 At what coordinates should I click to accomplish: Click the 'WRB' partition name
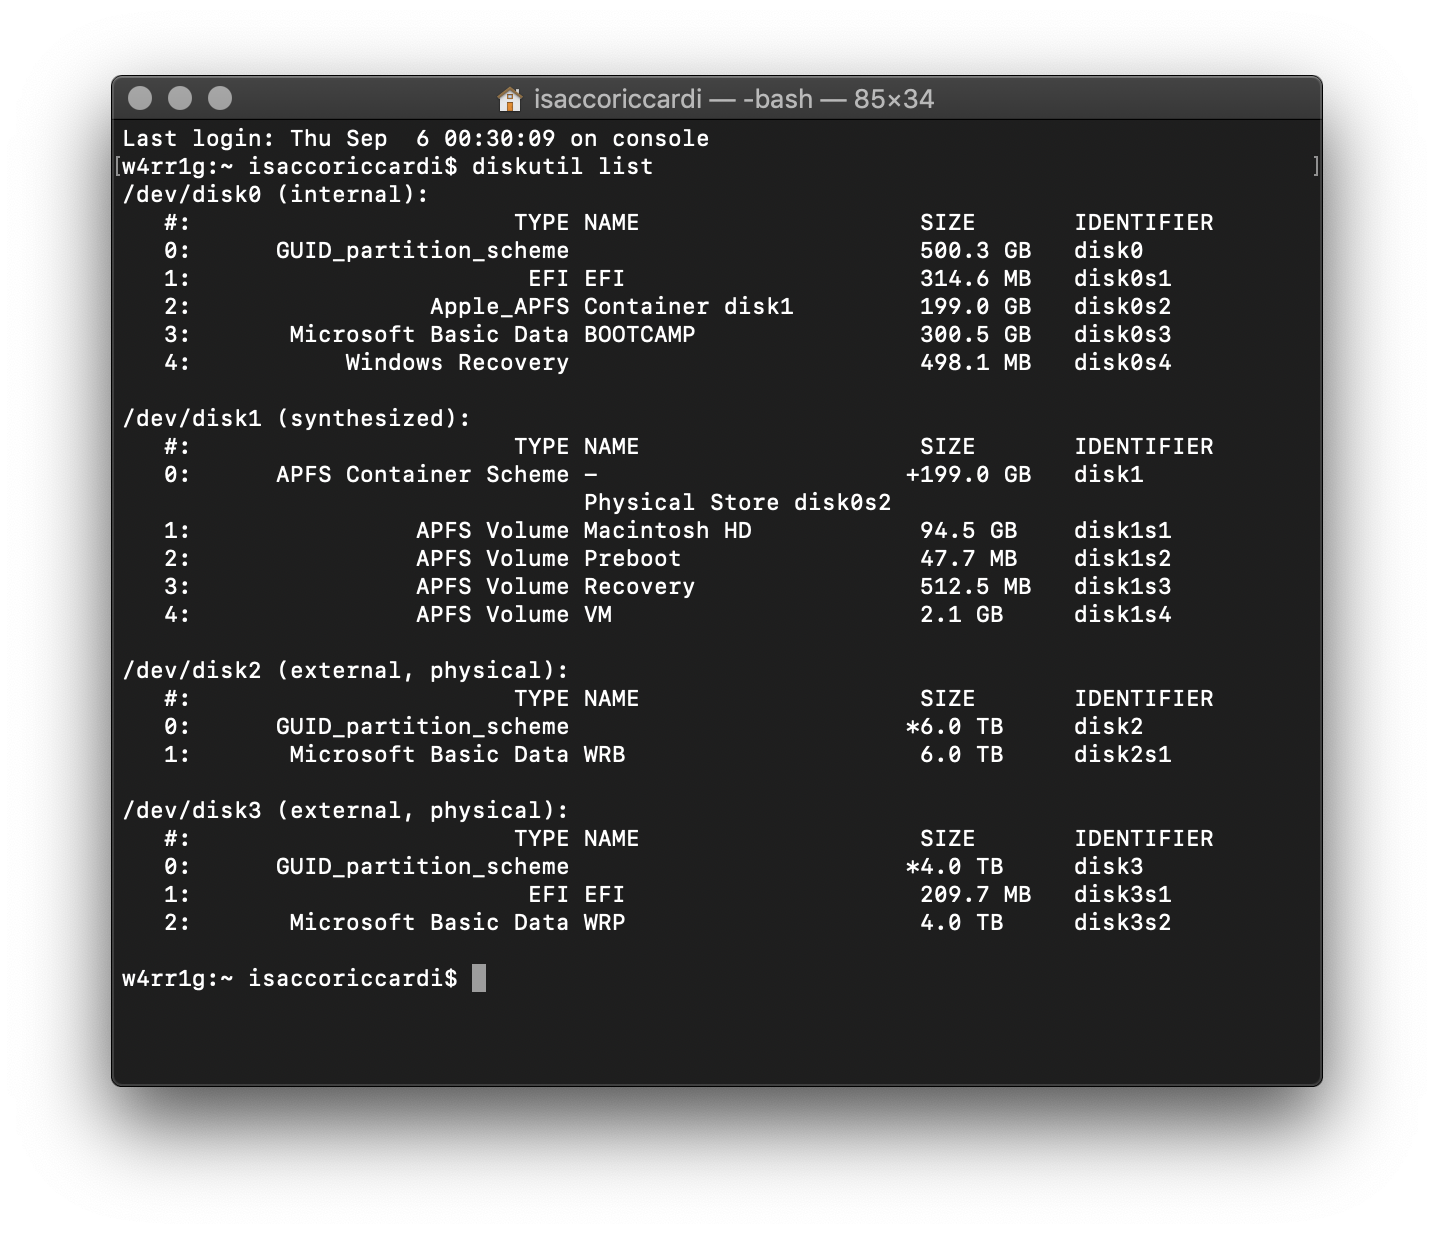(x=605, y=754)
